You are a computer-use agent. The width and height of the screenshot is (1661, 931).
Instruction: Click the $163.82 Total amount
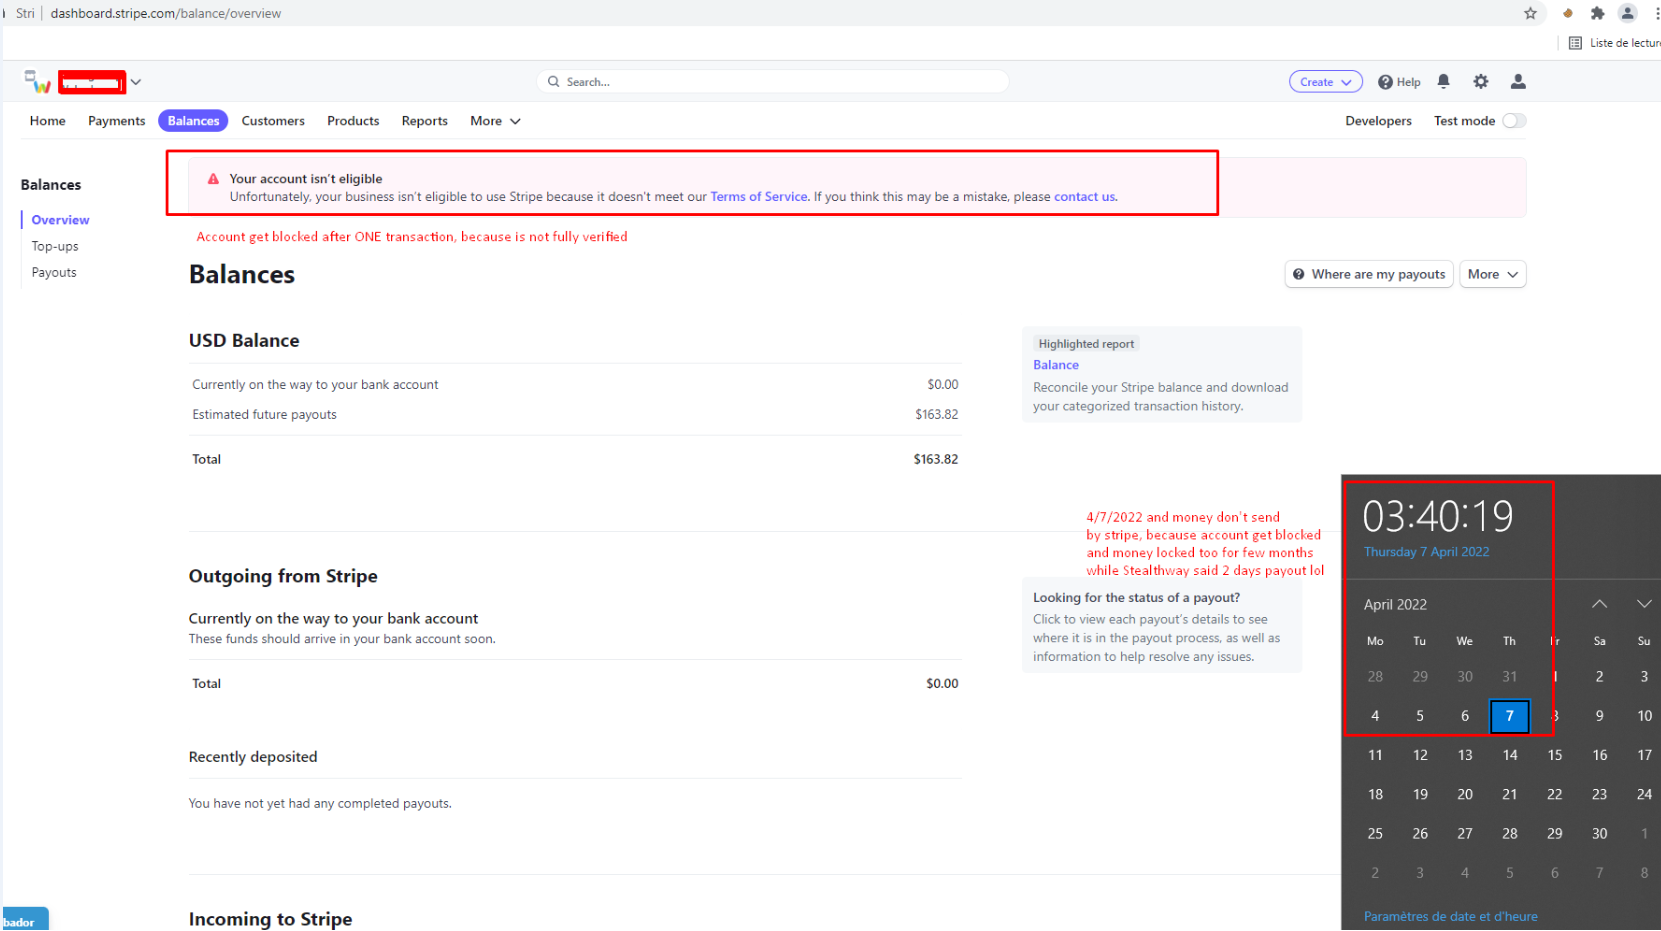click(x=935, y=459)
